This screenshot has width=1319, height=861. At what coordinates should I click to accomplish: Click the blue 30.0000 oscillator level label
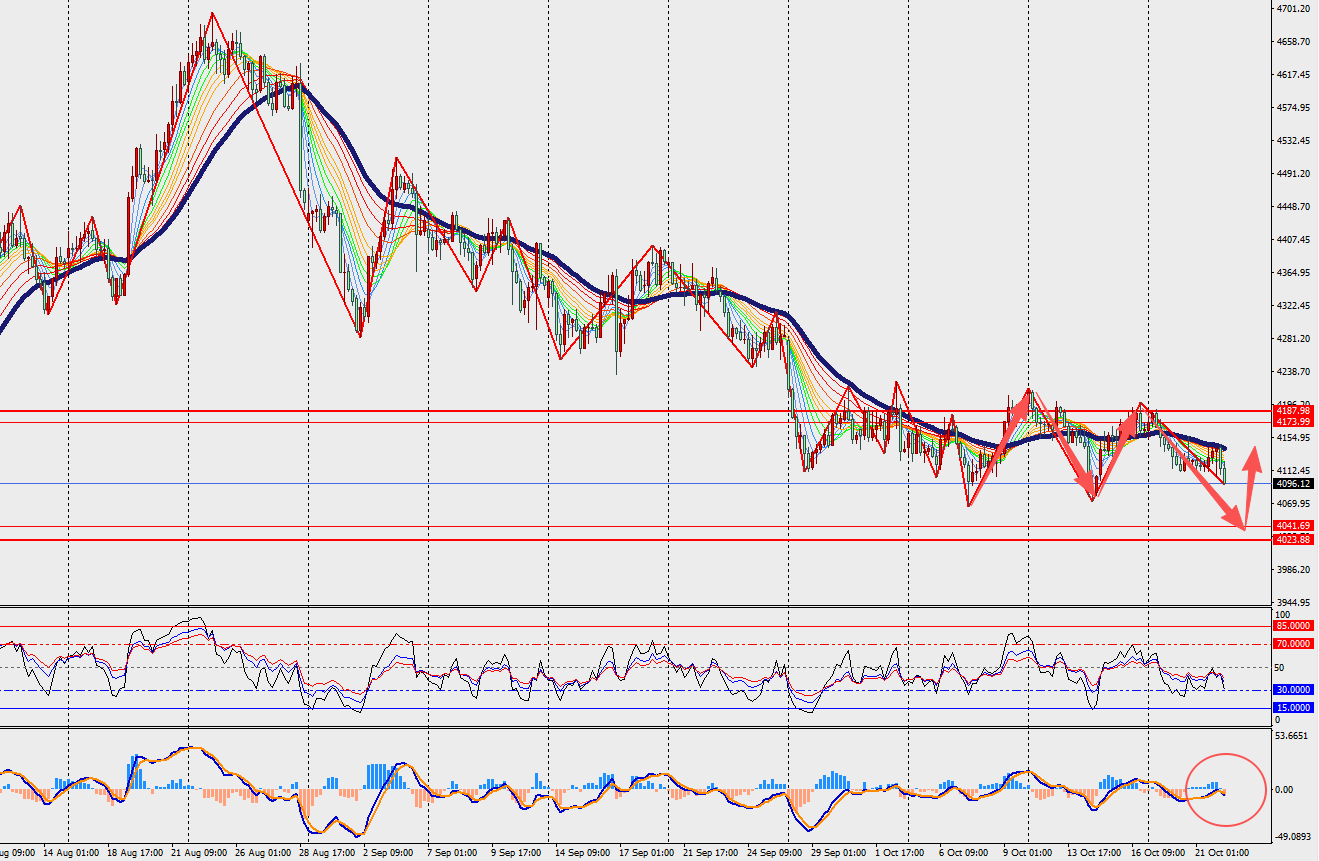coord(1293,690)
